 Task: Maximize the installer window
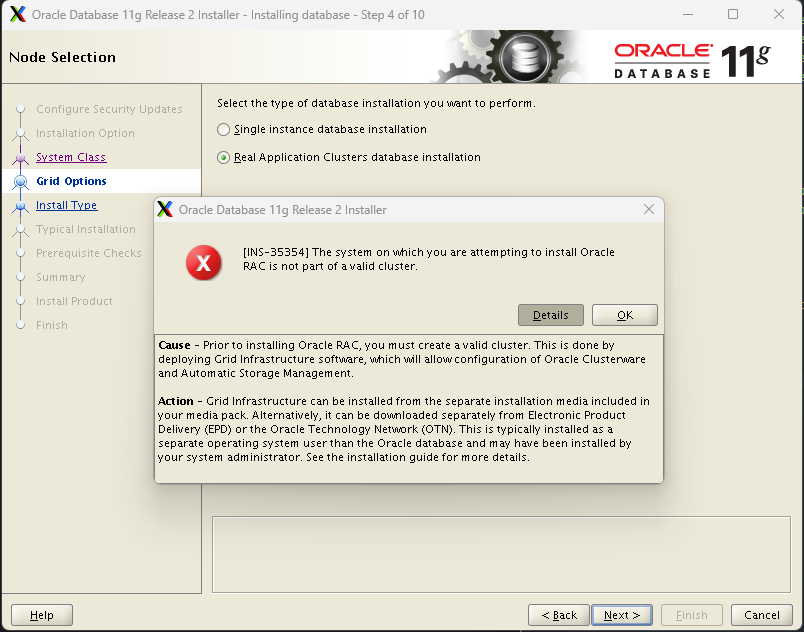tap(733, 14)
